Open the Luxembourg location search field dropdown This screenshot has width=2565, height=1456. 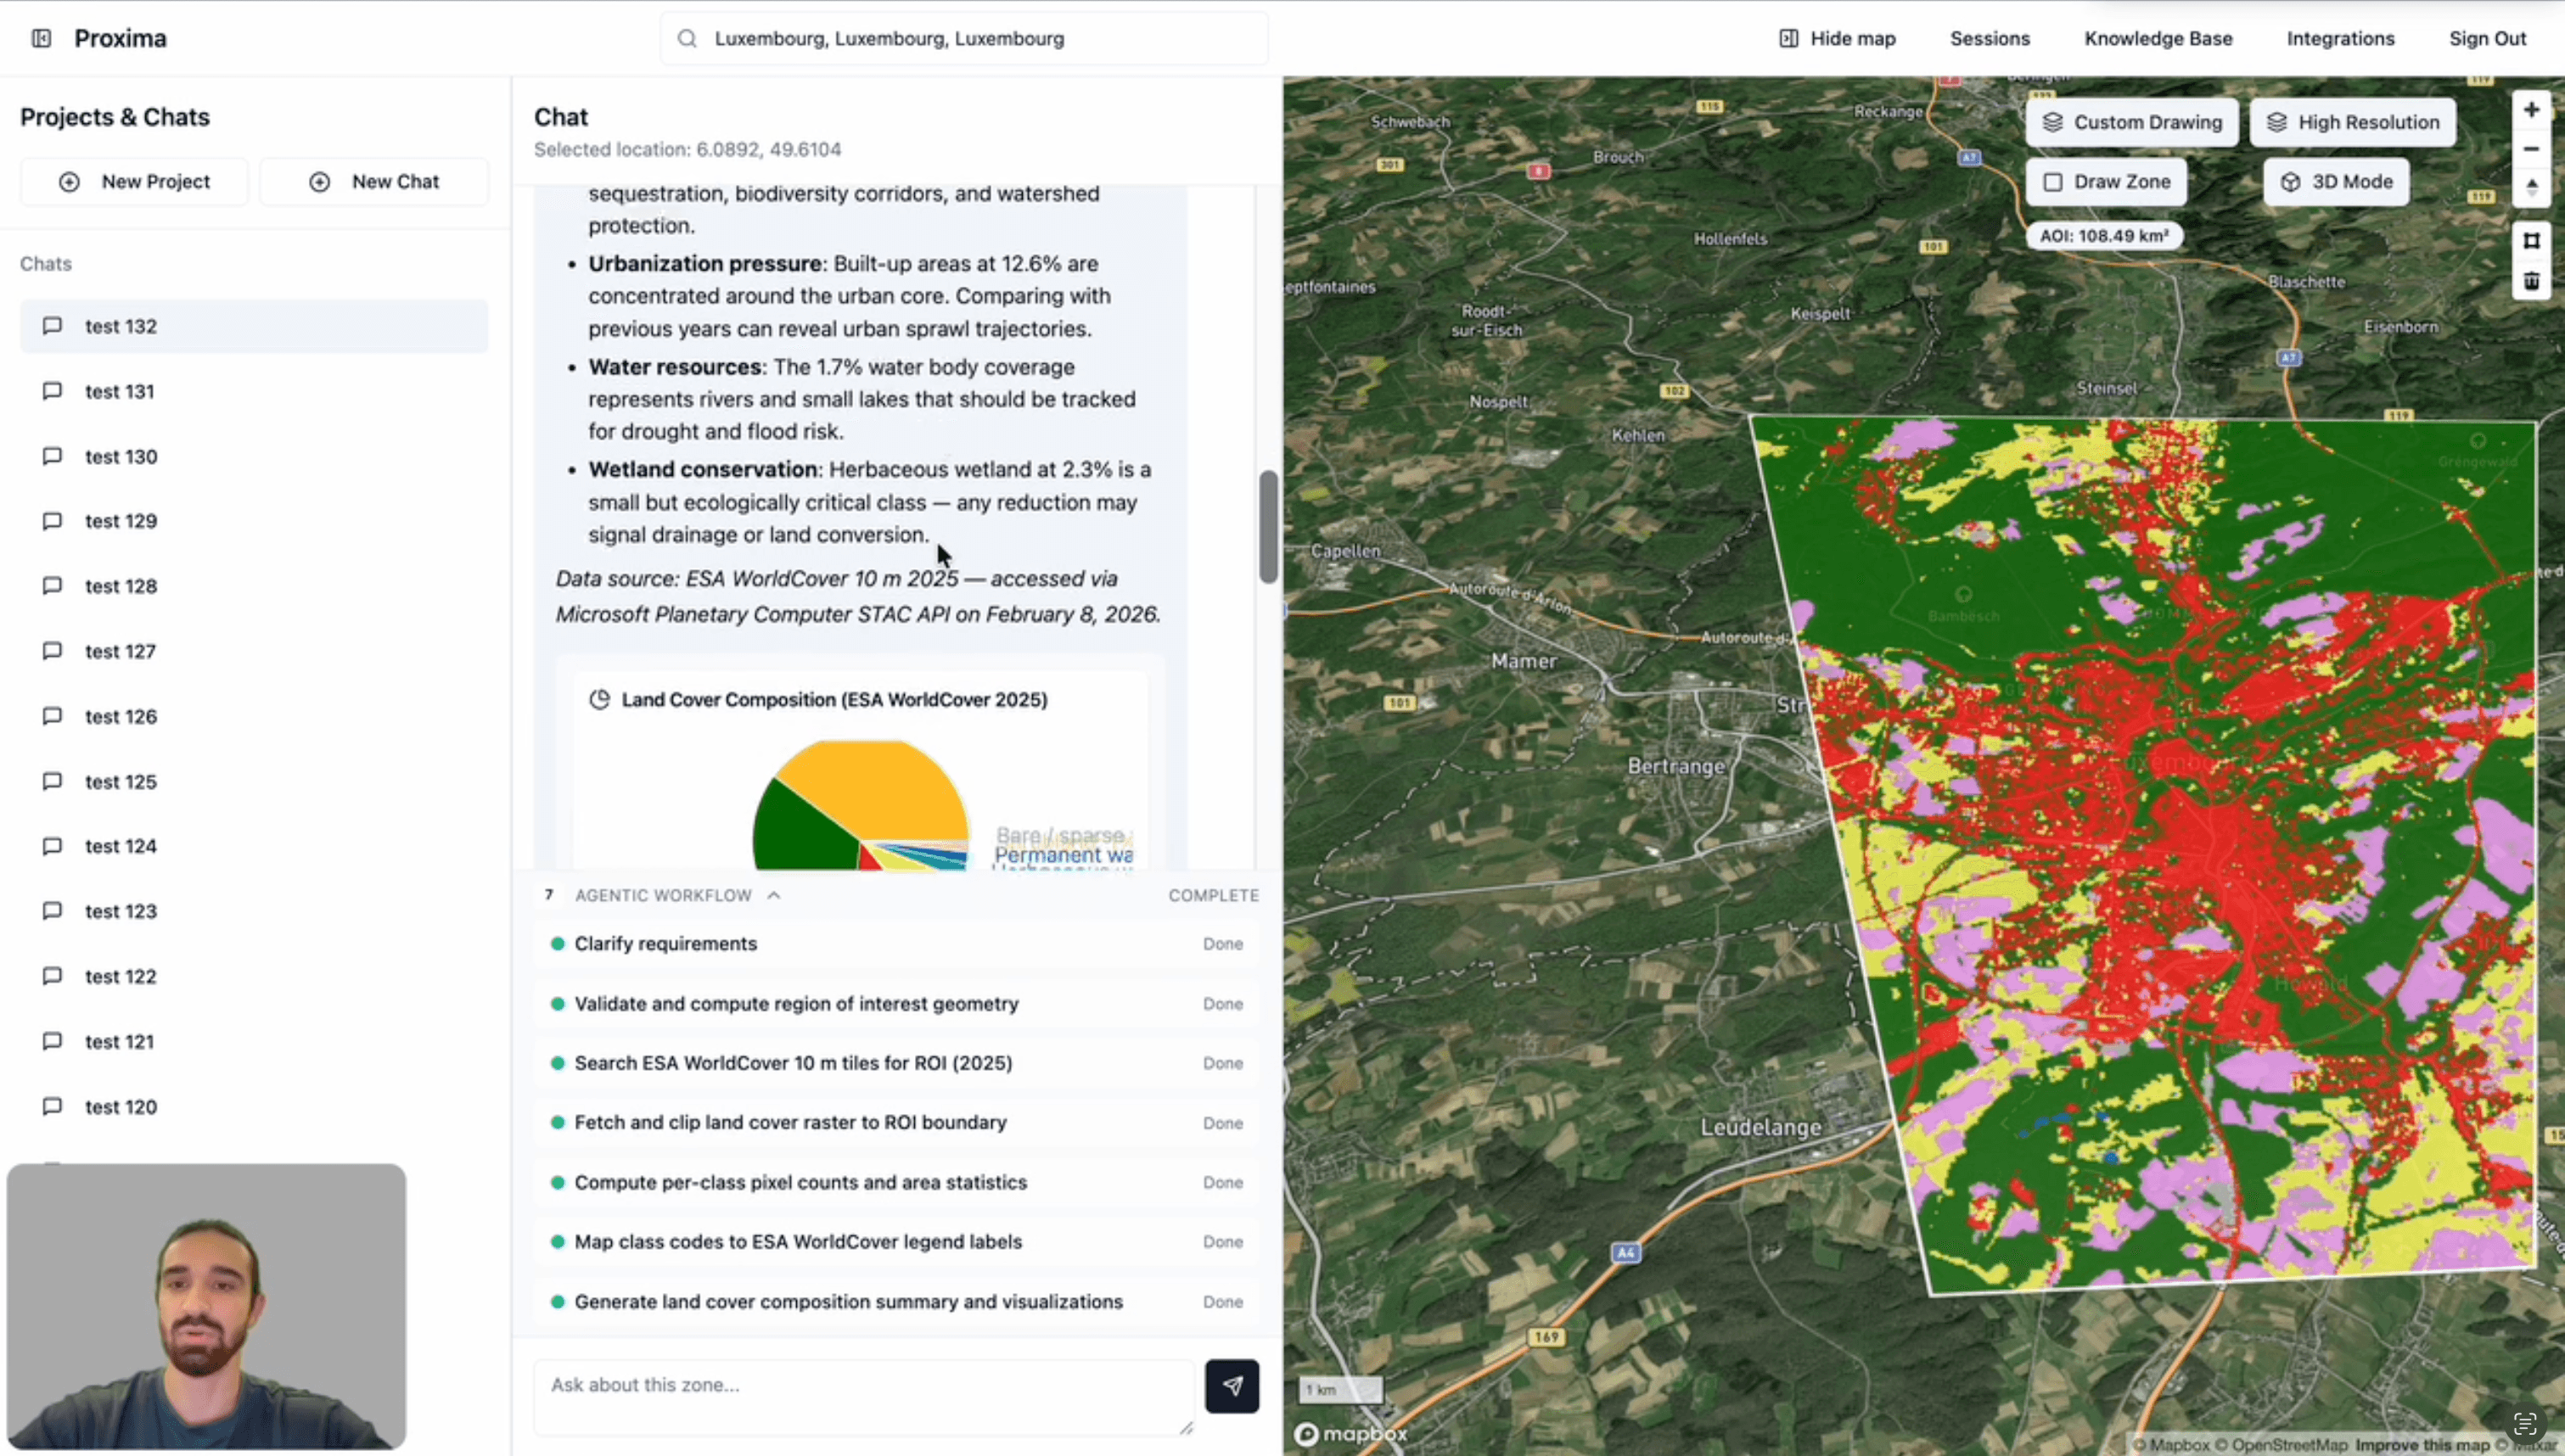point(962,38)
